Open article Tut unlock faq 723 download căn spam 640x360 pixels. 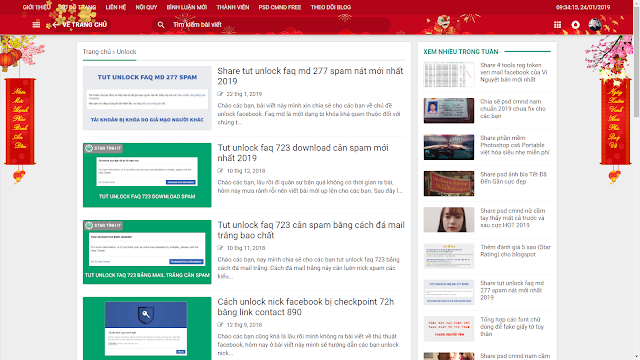[303, 153]
